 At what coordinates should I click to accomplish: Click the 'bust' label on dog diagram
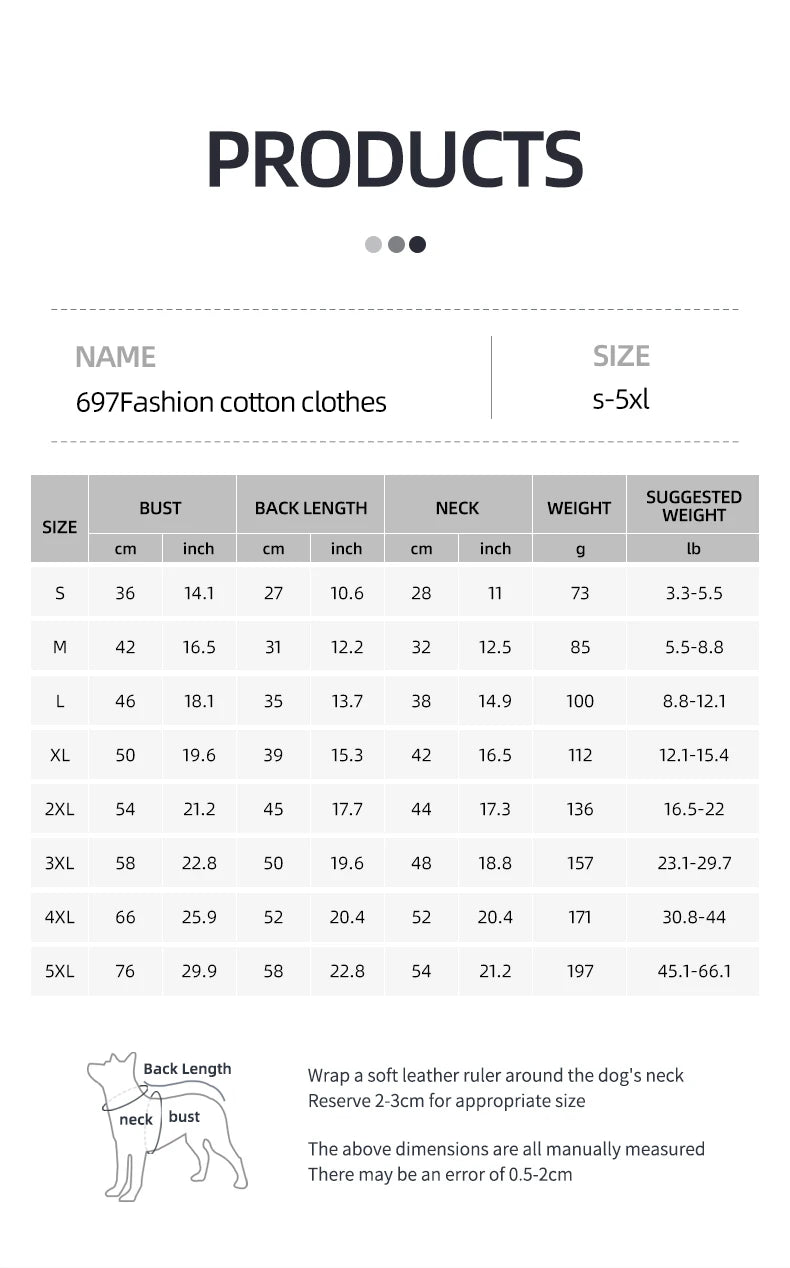point(184,1116)
